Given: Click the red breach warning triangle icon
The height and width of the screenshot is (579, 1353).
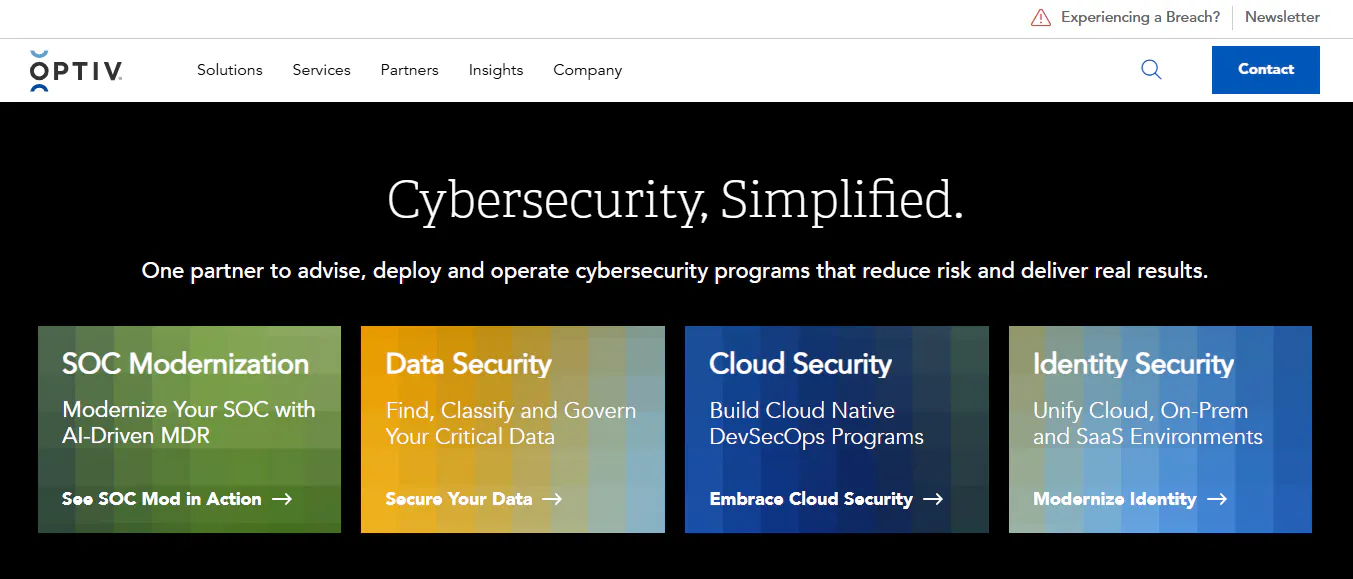Looking at the screenshot, I should click(1041, 17).
